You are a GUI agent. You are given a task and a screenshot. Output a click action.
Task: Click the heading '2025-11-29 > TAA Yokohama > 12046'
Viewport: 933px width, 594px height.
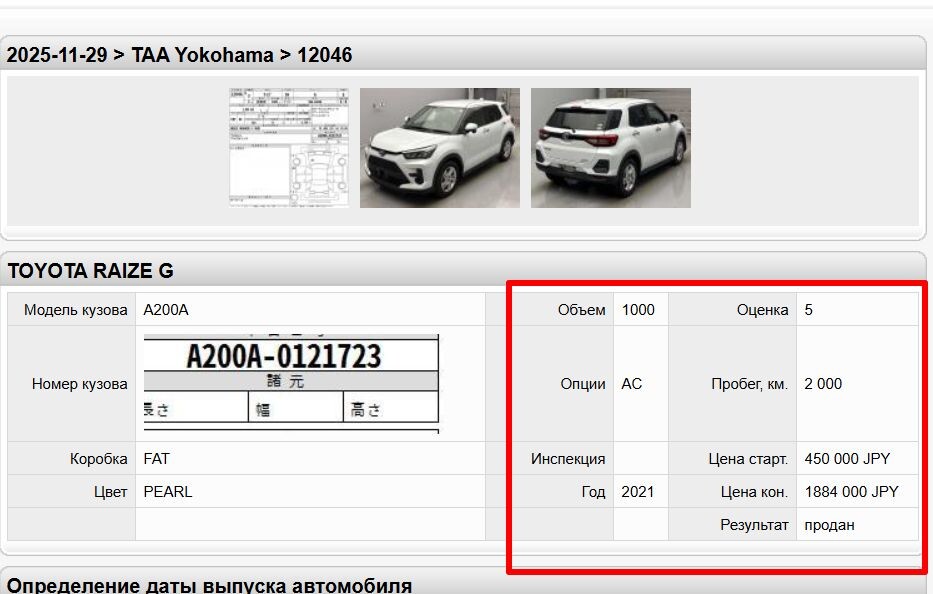click(x=179, y=55)
